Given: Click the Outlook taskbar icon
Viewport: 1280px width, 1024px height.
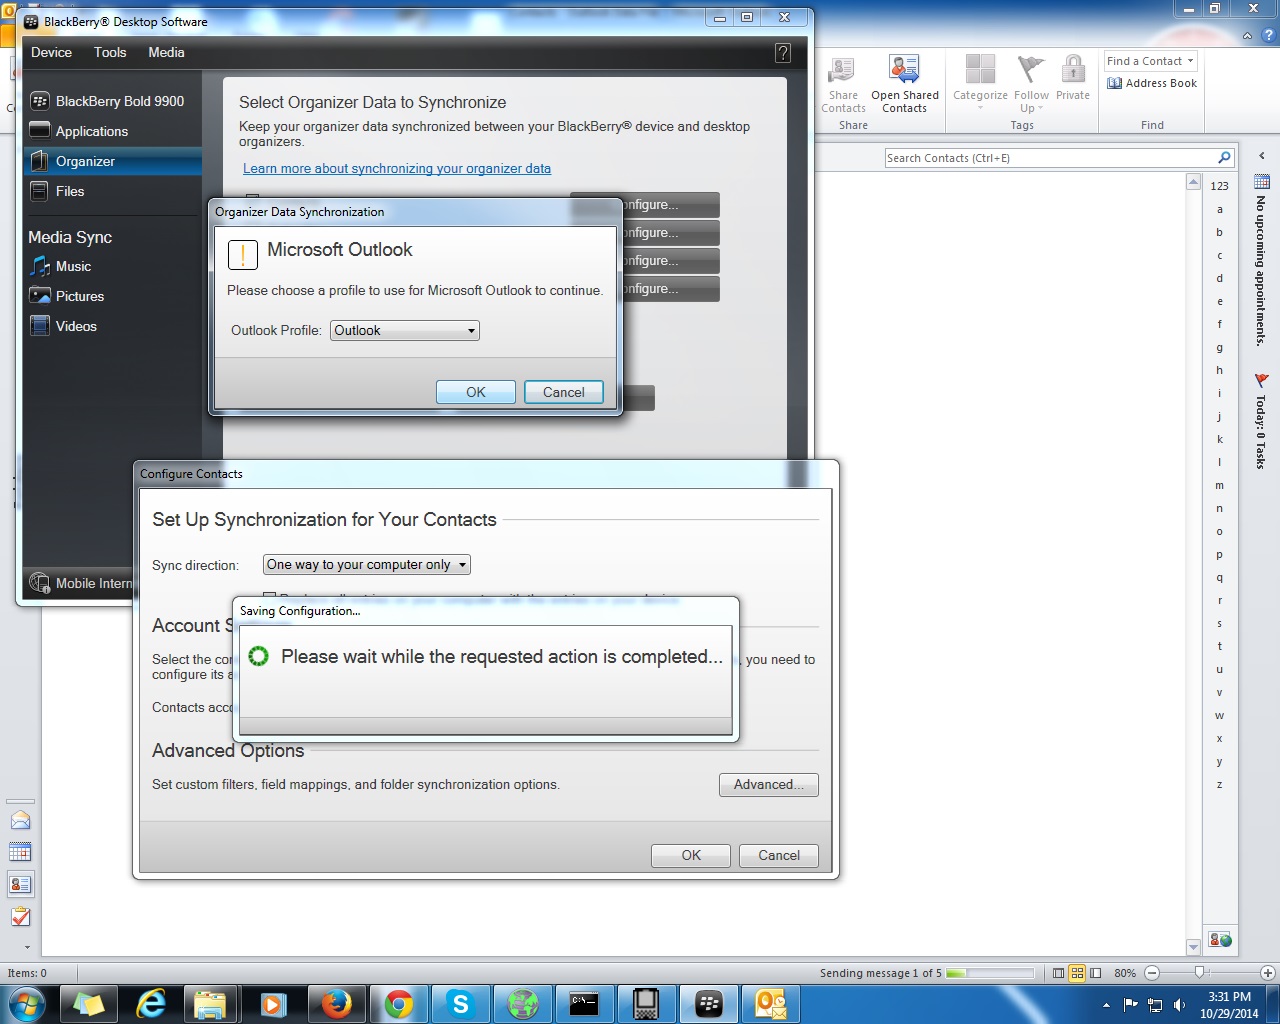Looking at the screenshot, I should tap(771, 1004).
